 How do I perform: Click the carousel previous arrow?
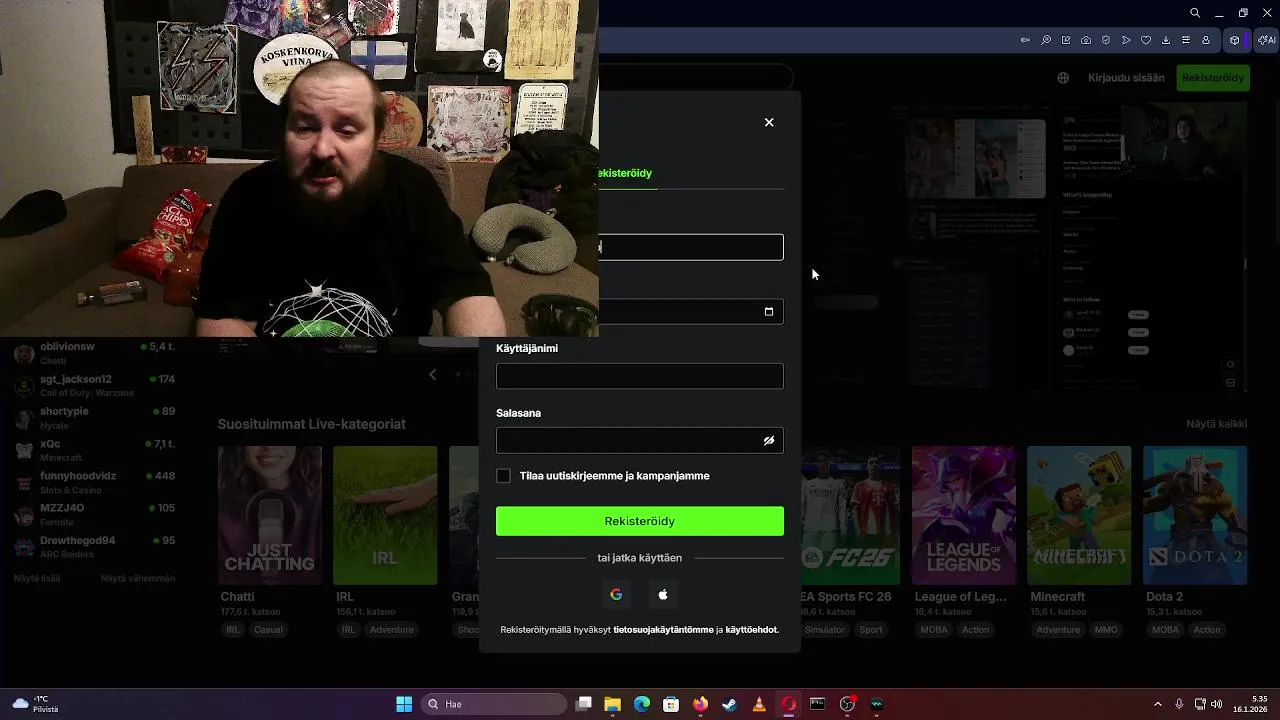click(432, 375)
